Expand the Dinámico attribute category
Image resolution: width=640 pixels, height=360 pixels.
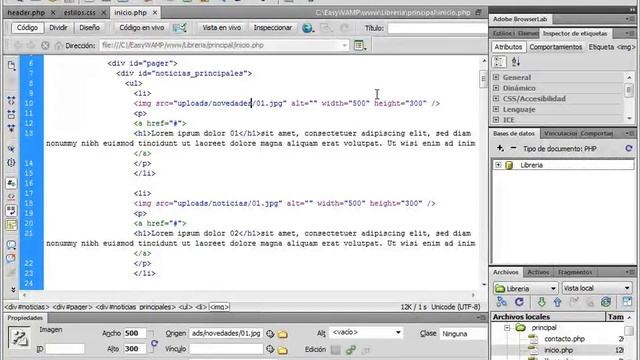click(496, 88)
